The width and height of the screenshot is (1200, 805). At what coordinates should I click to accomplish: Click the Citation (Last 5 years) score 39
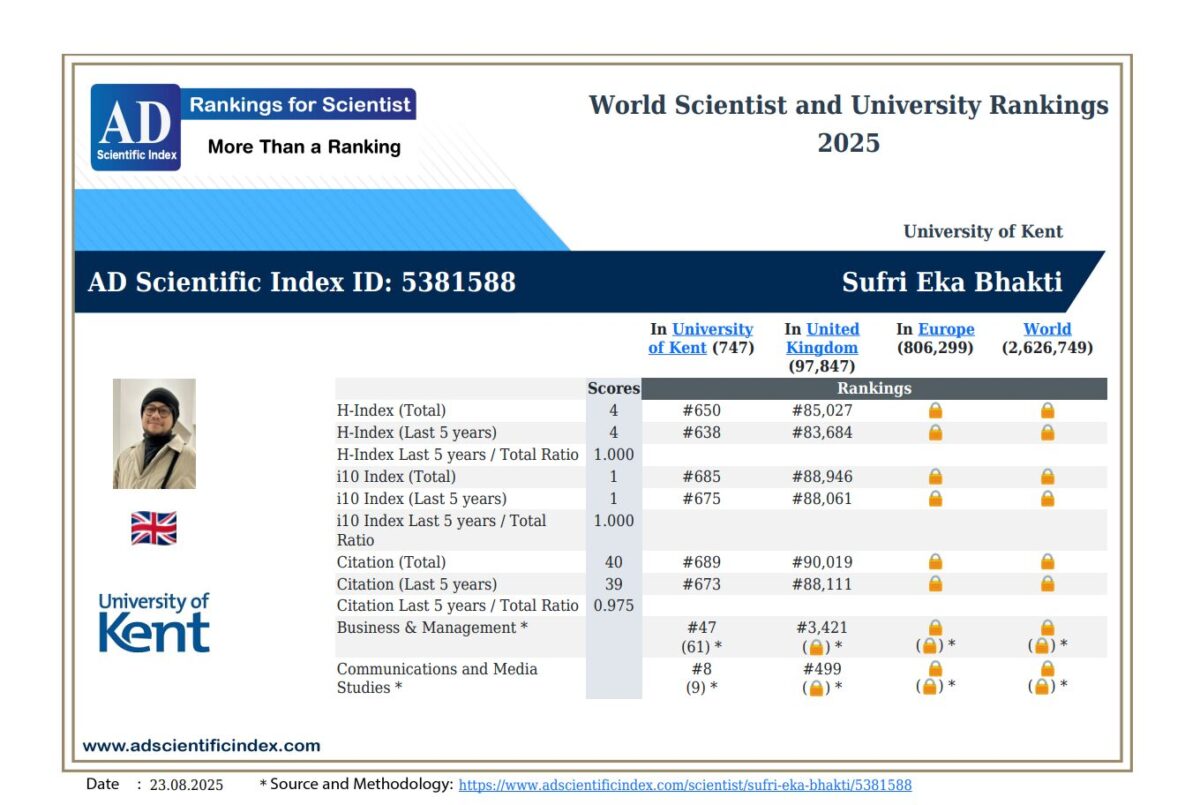[613, 584]
